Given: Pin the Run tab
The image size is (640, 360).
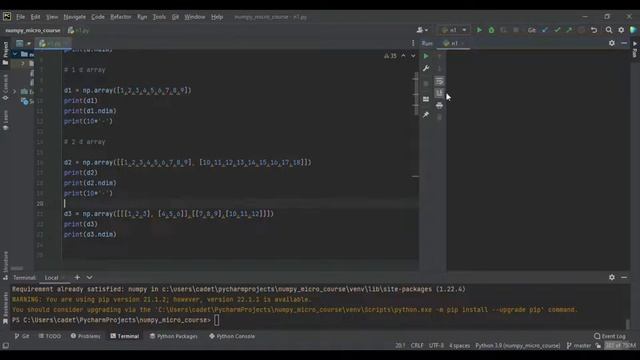Looking at the screenshot, I should point(426,115).
